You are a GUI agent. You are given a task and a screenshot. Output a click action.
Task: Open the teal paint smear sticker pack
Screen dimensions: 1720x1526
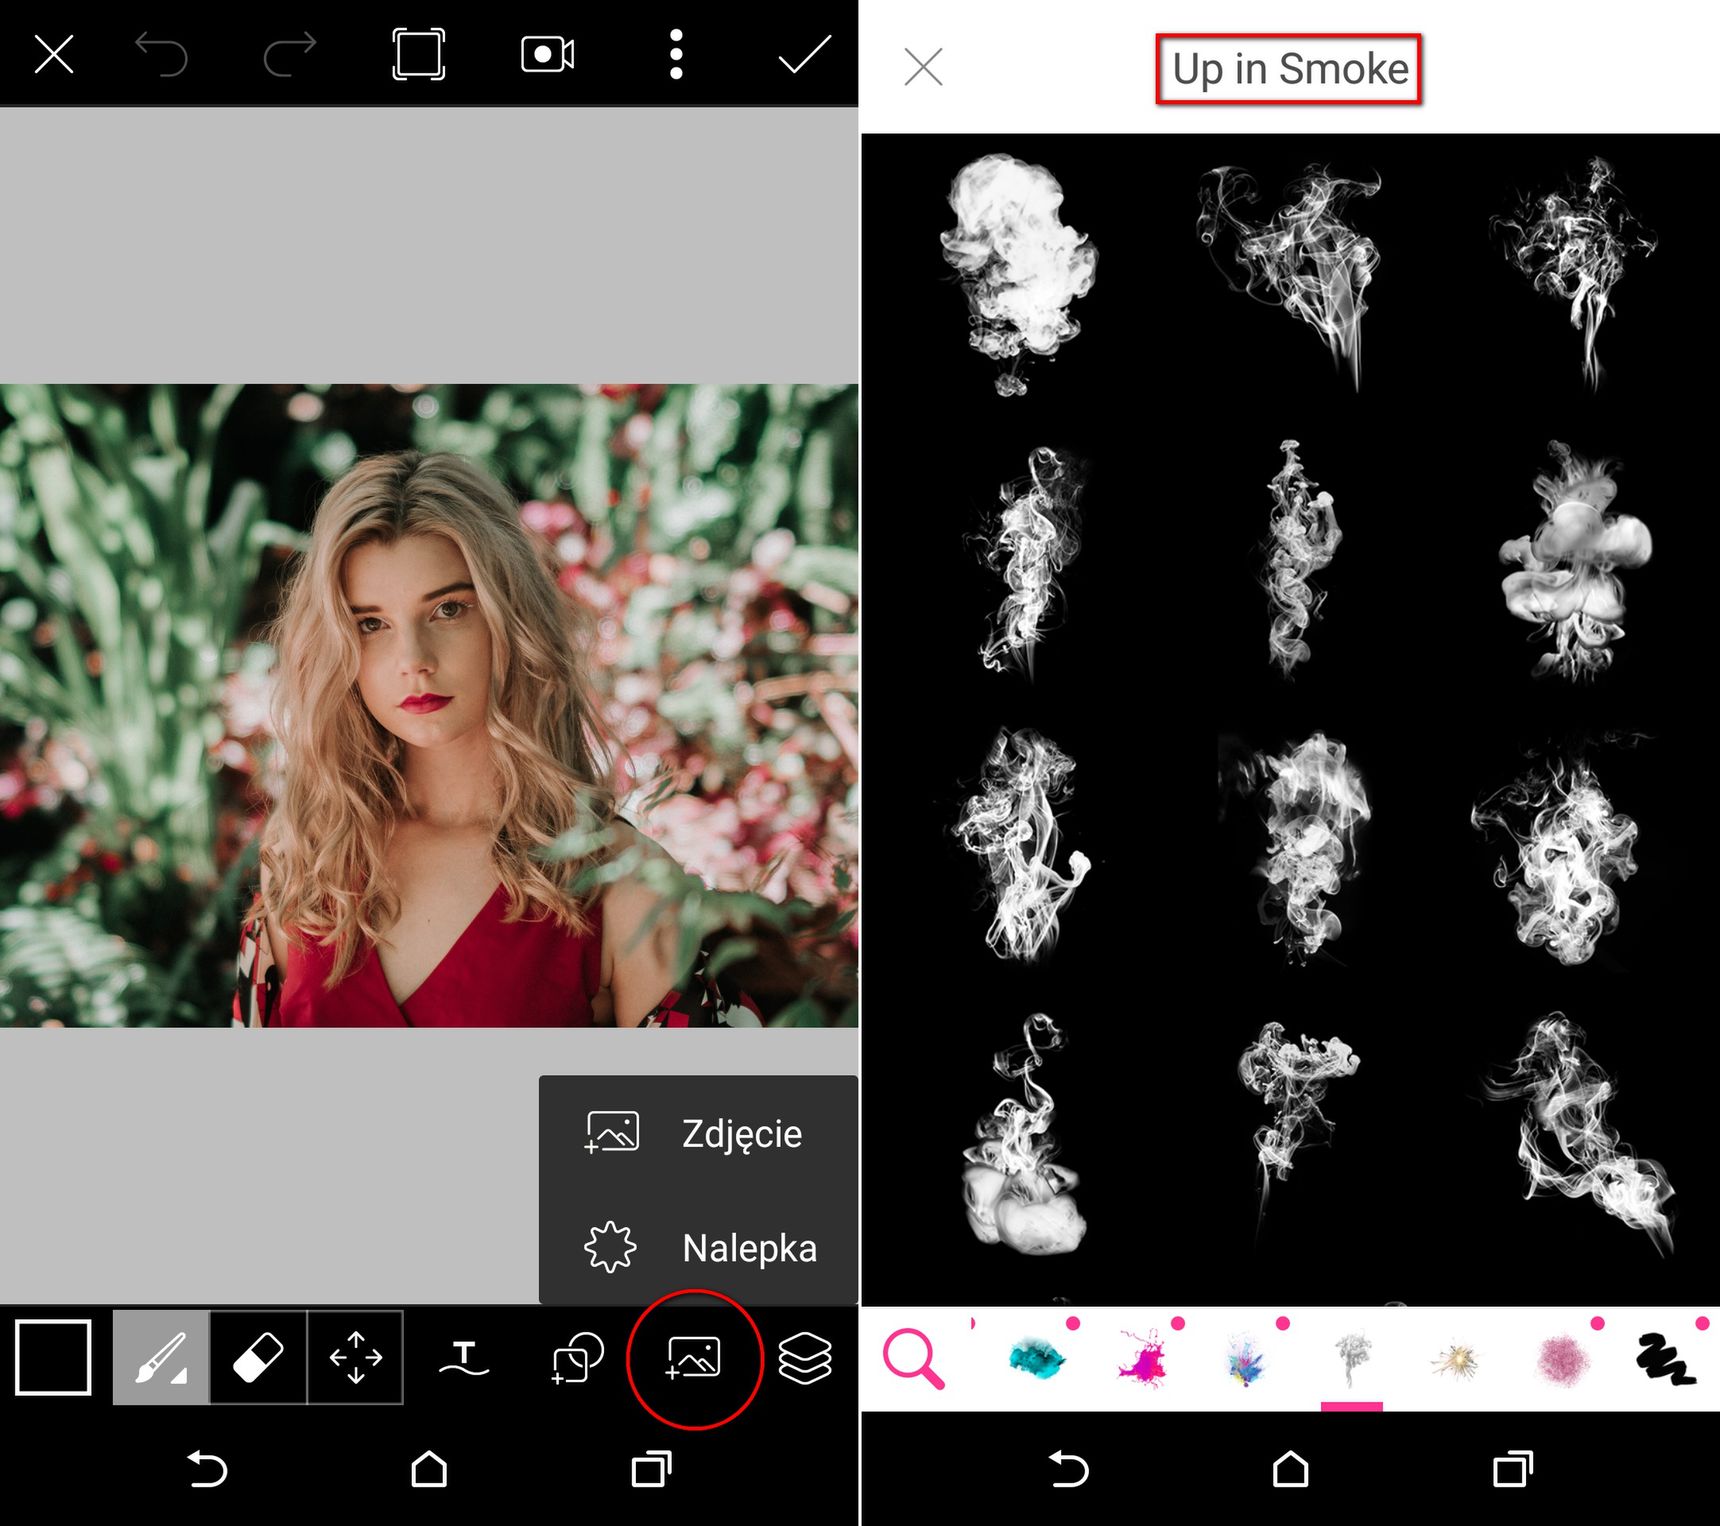(1037, 1358)
